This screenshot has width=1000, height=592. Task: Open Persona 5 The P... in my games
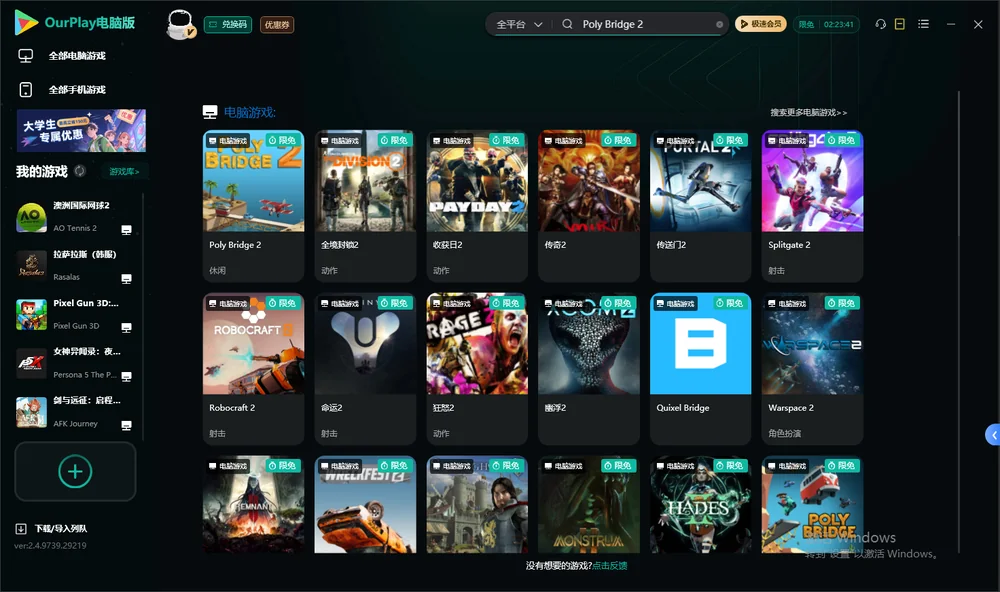pyautogui.click(x=75, y=363)
